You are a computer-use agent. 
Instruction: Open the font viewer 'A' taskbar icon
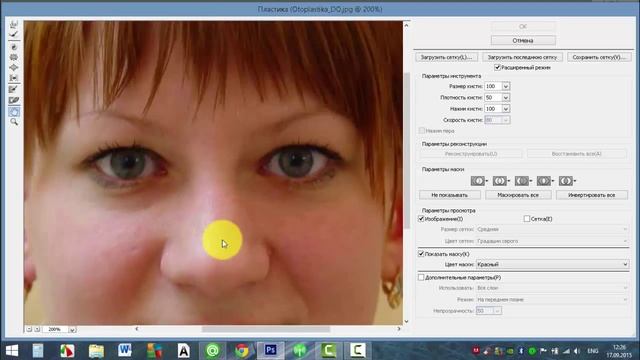point(184,351)
